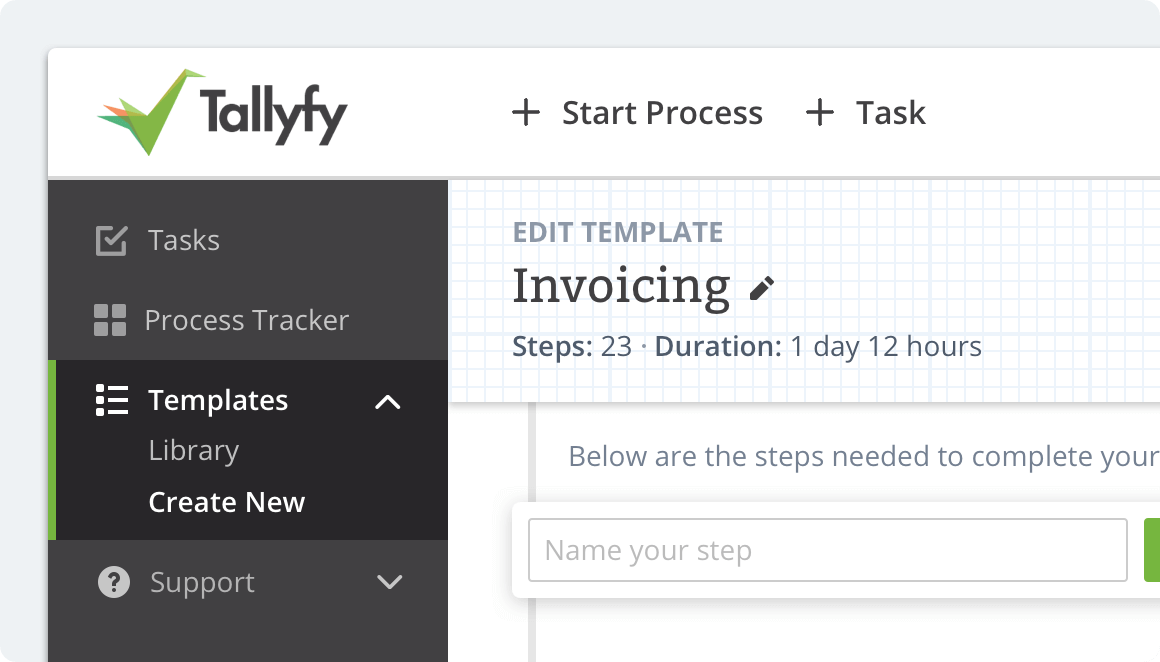This screenshot has height=662, width=1160.
Task: Select the Templates menu label
Action: pos(218,400)
